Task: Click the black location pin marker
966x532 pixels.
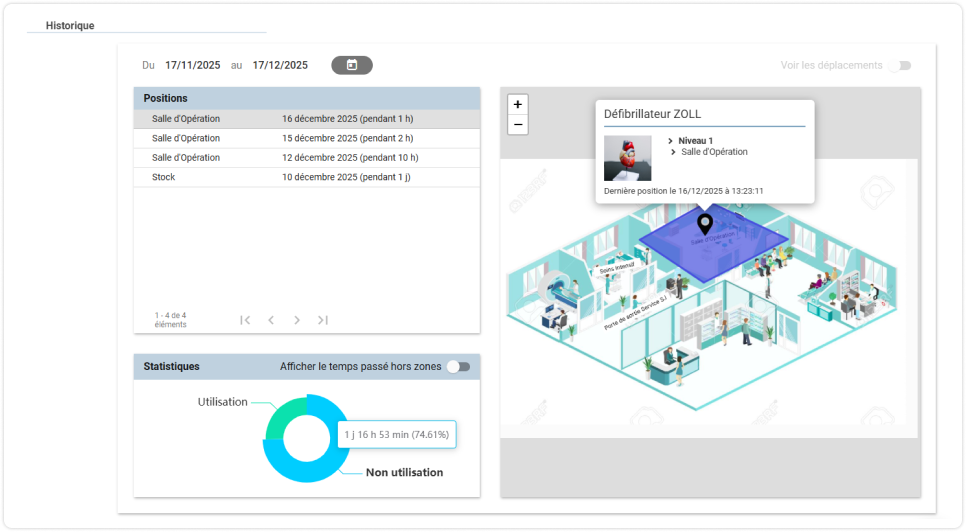Action: coord(705,224)
